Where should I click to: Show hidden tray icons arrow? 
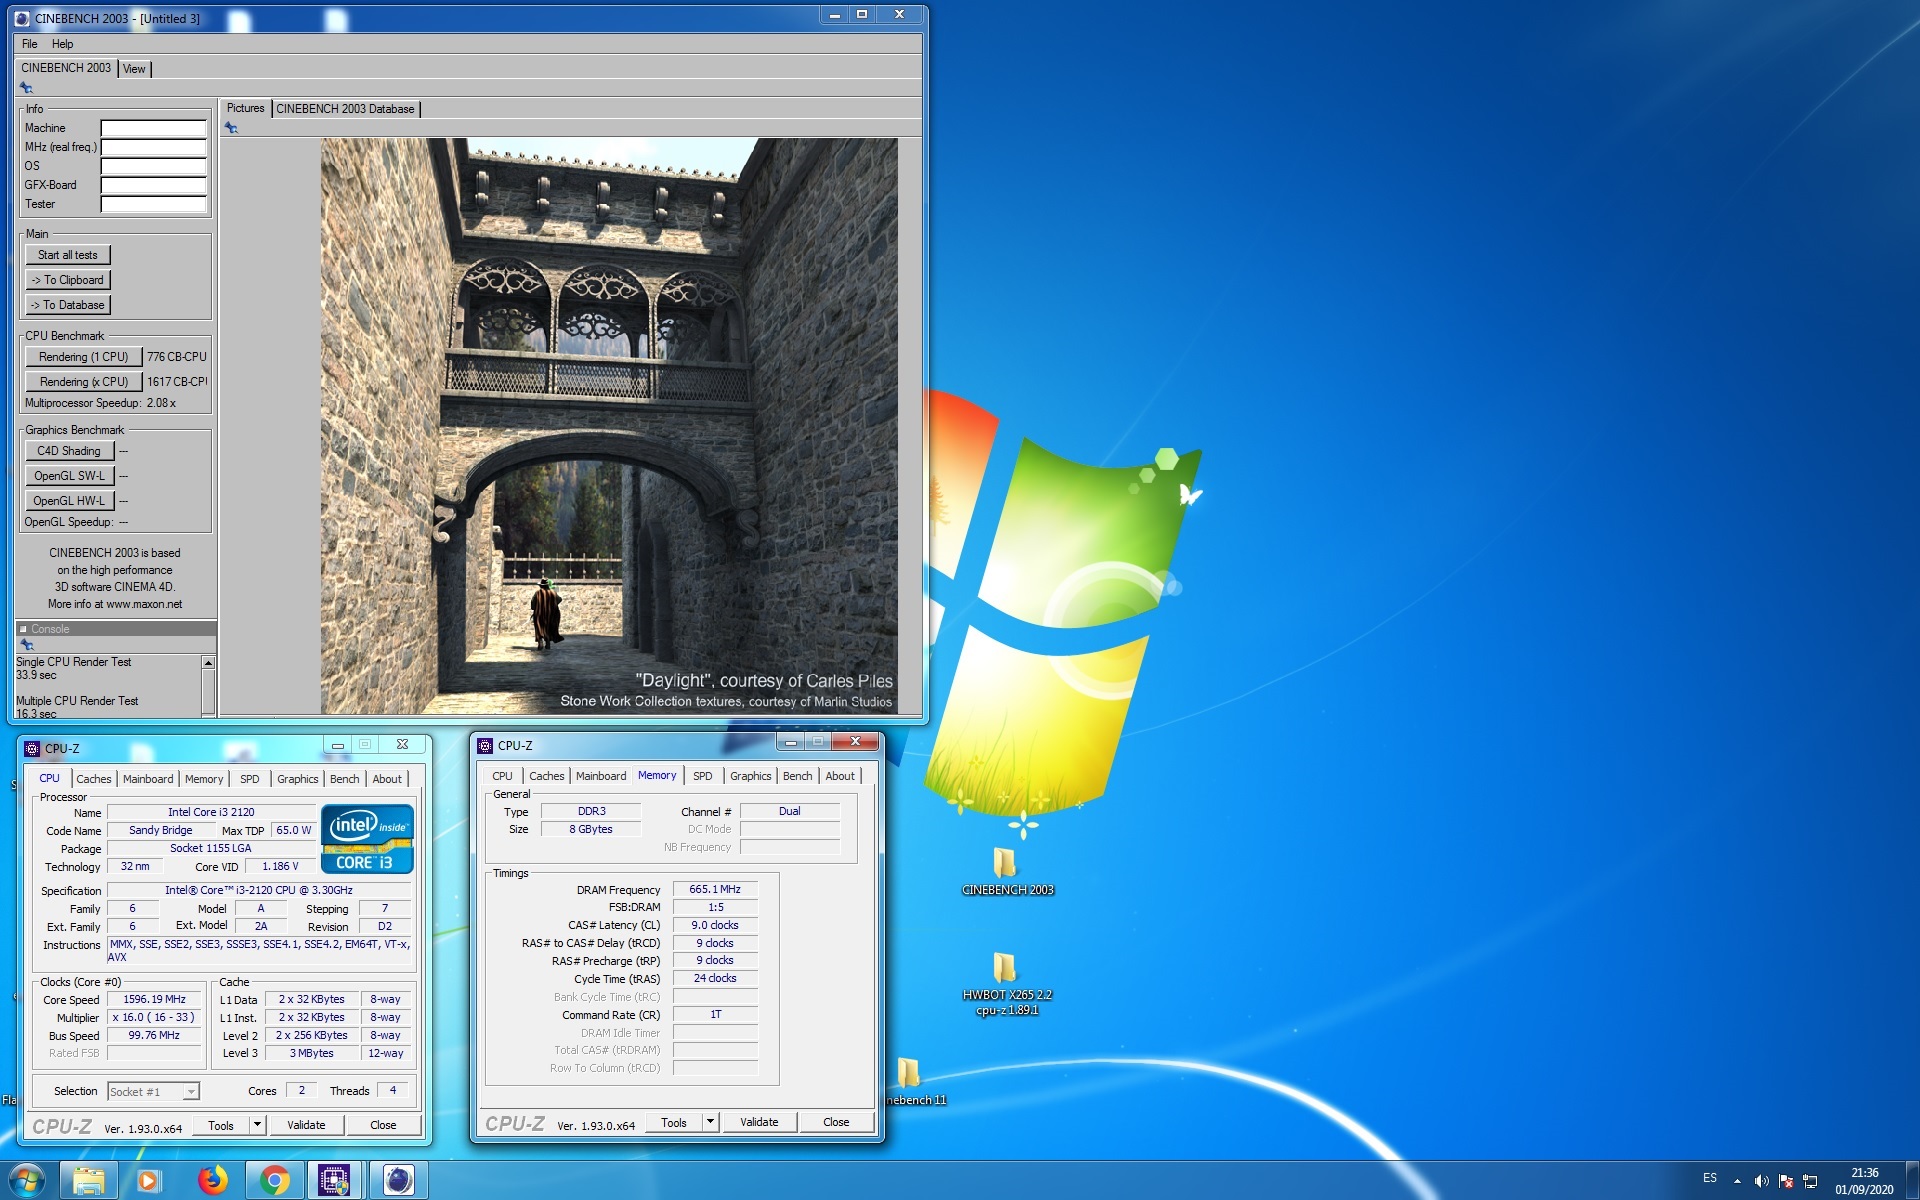click(1737, 1181)
